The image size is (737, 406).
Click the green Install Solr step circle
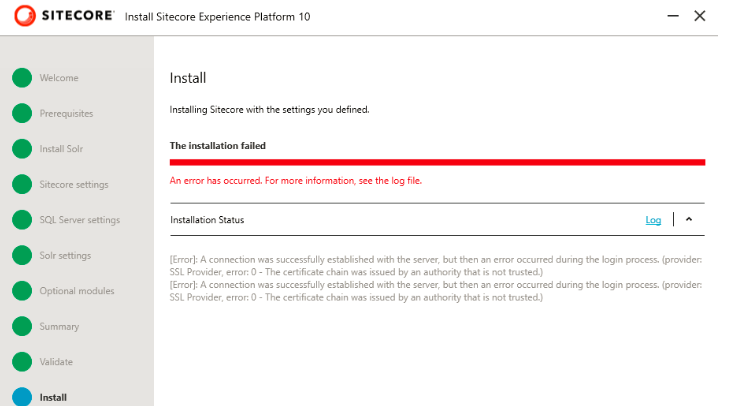pyautogui.click(x=22, y=149)
